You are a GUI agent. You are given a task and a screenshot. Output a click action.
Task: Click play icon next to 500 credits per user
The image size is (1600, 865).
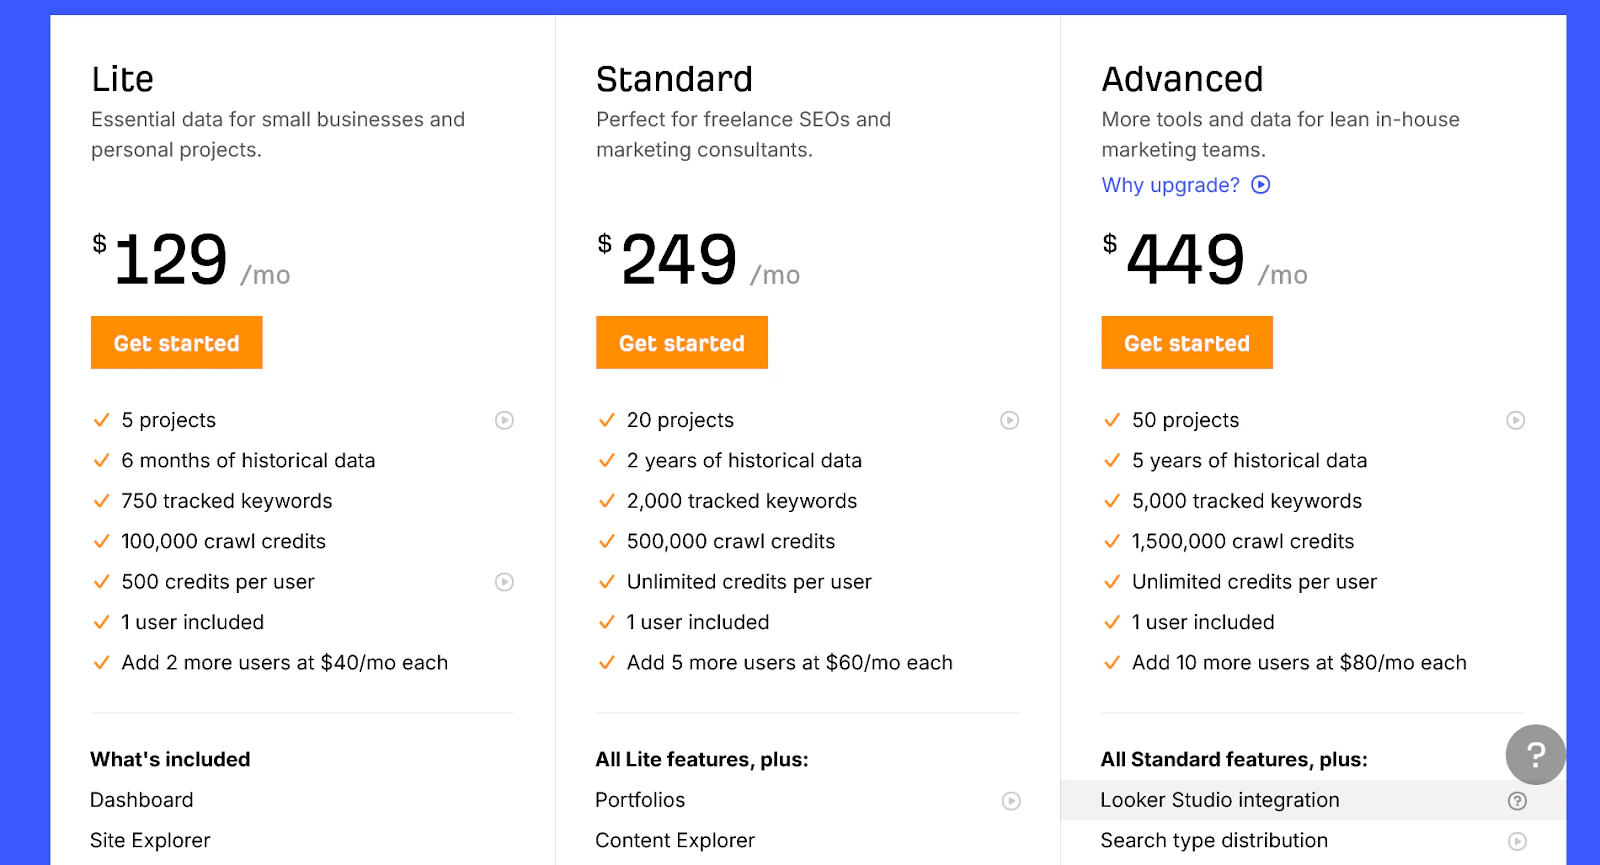point(505,582)
